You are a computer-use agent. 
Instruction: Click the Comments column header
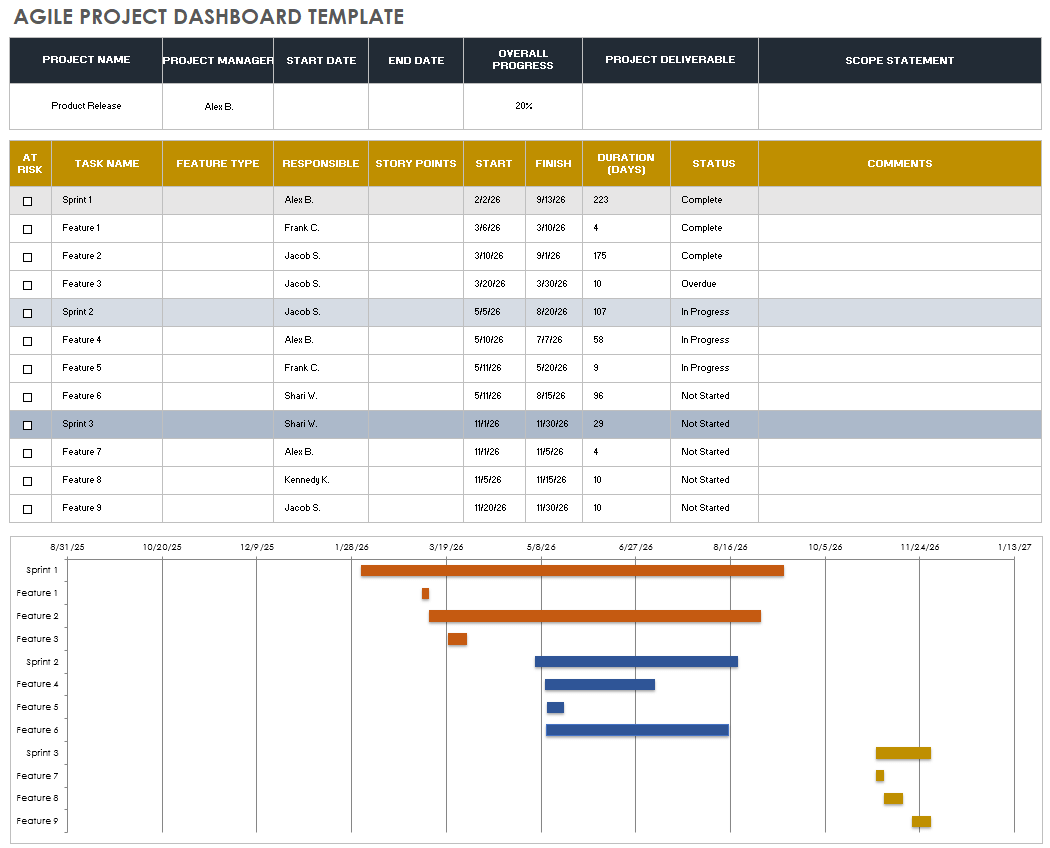pos(899,163)
